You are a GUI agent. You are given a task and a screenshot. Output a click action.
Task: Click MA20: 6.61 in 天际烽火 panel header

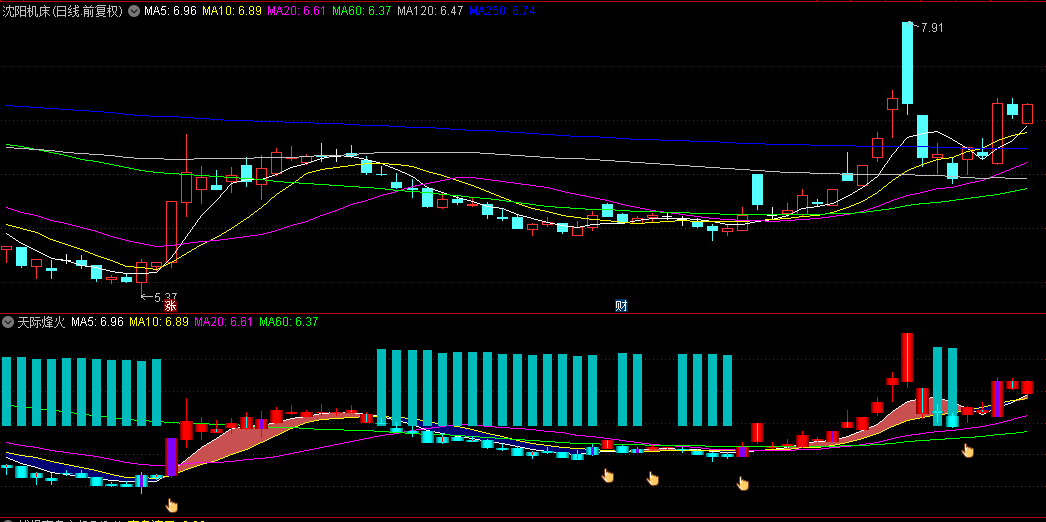click(x=223, y=322)
